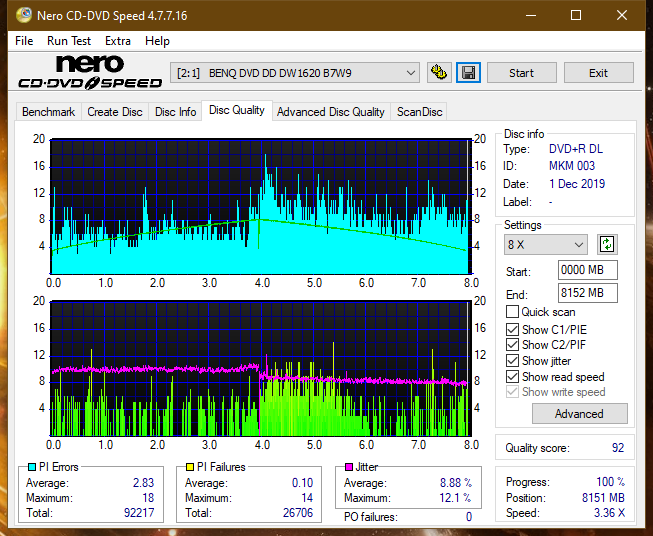Click PI Failures maximum value 14

[x=307, y=498]
